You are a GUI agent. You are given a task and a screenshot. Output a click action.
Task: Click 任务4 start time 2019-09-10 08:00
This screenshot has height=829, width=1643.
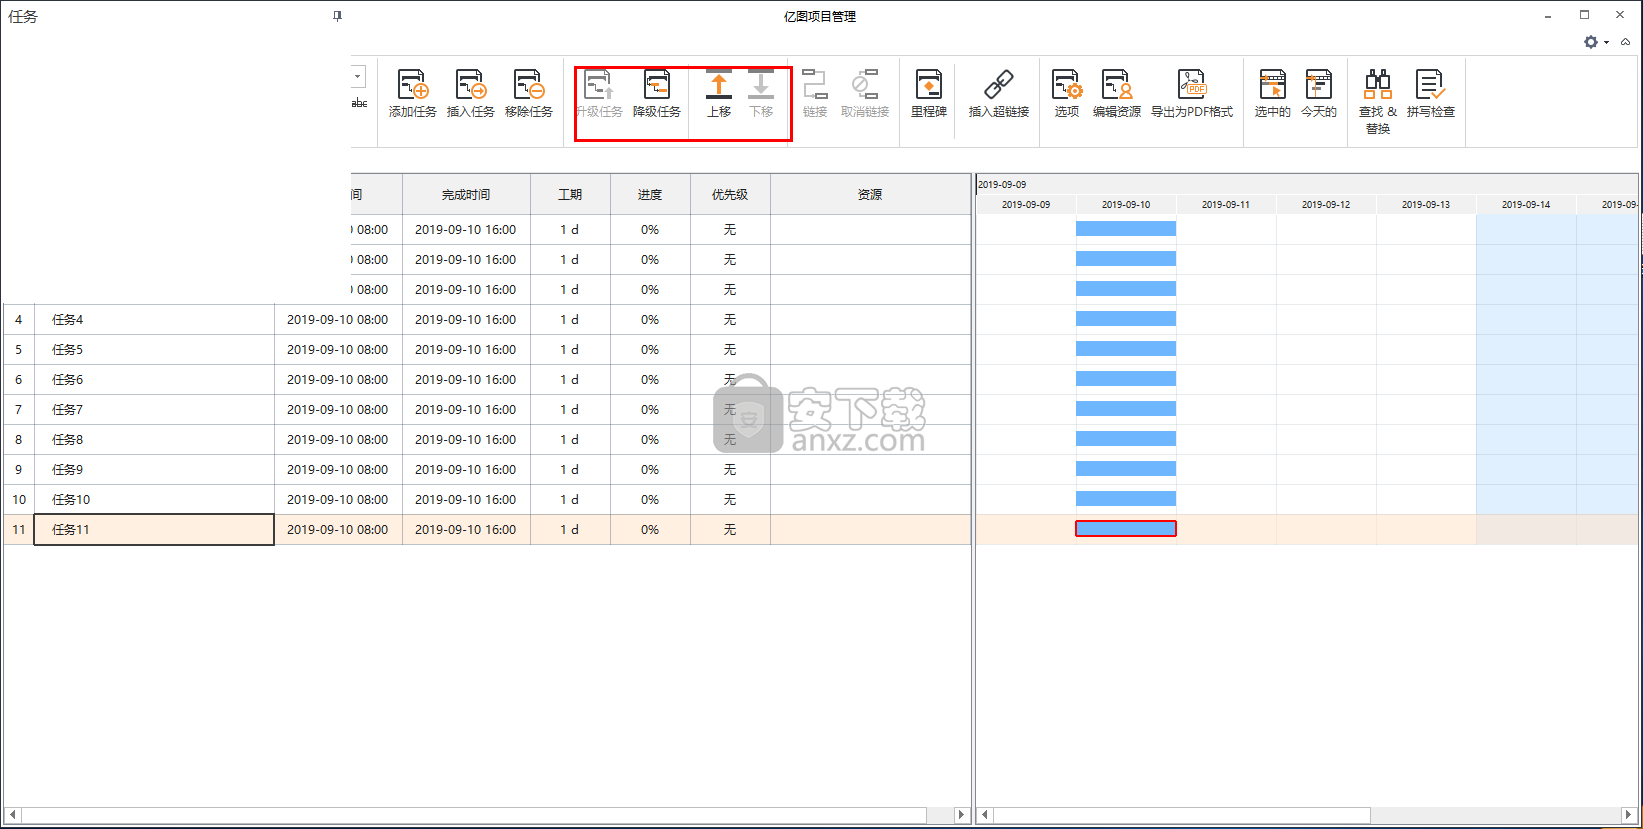pyautogui.click(x=338, y=319)
